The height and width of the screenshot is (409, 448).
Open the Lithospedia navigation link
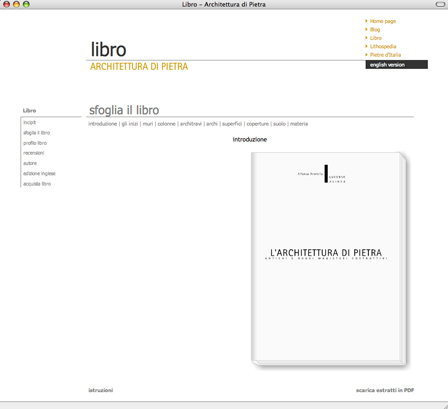[383, 46]
